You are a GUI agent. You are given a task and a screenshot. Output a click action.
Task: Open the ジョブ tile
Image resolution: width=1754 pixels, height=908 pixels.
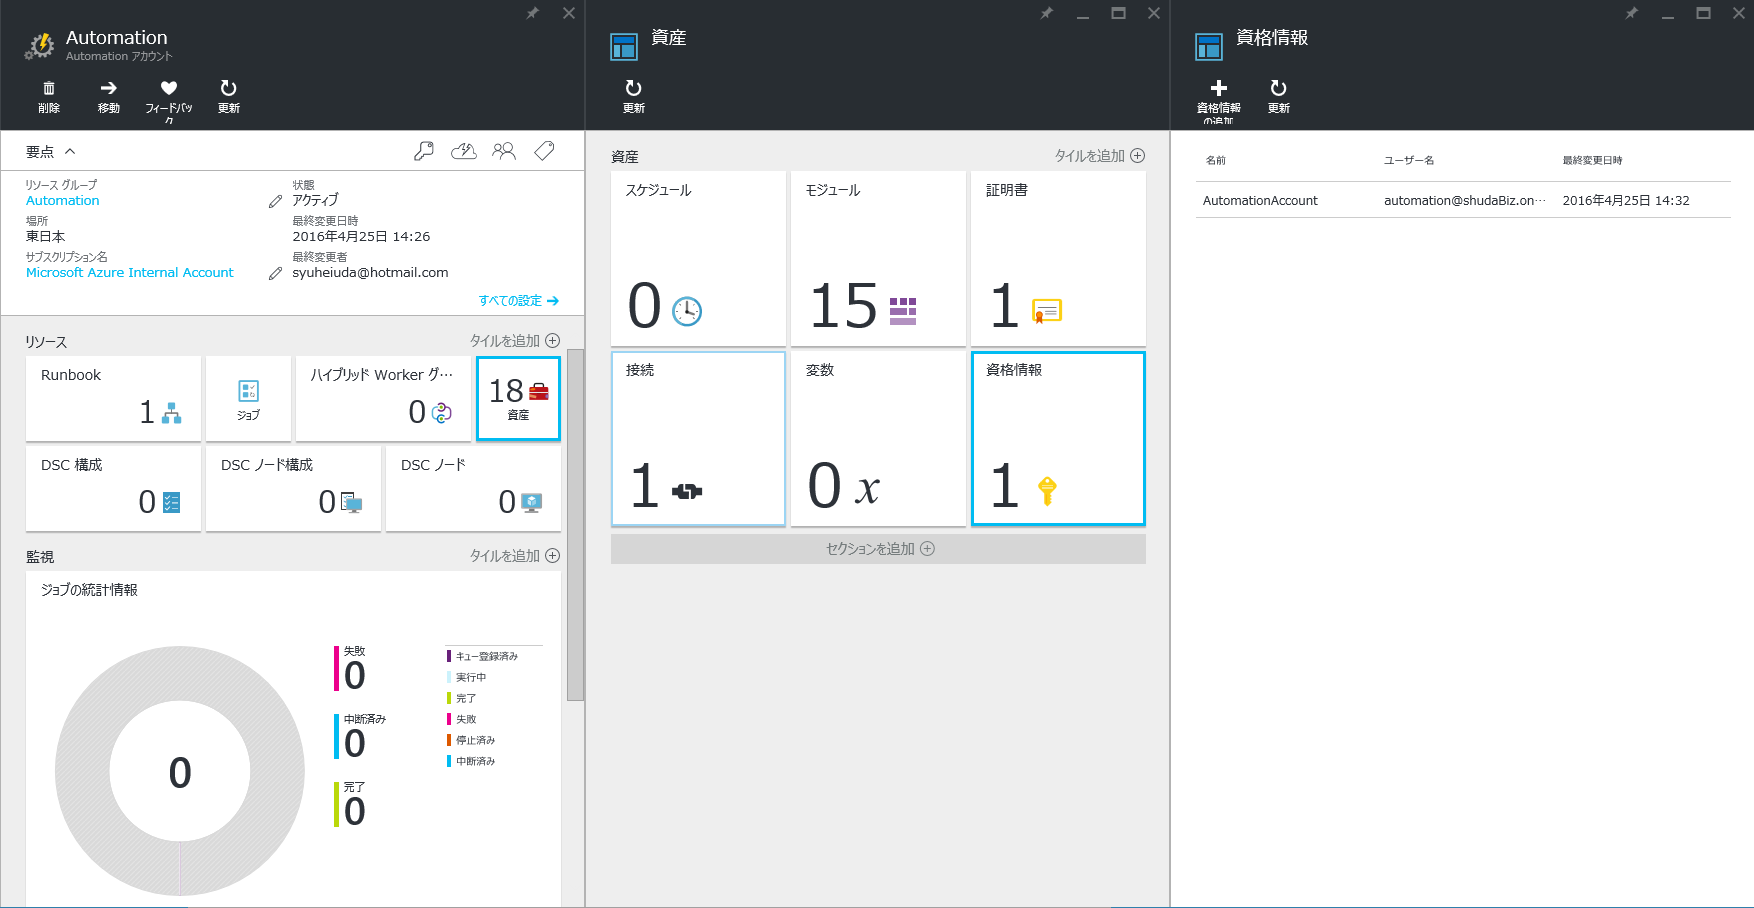click(x=248, y=398)
